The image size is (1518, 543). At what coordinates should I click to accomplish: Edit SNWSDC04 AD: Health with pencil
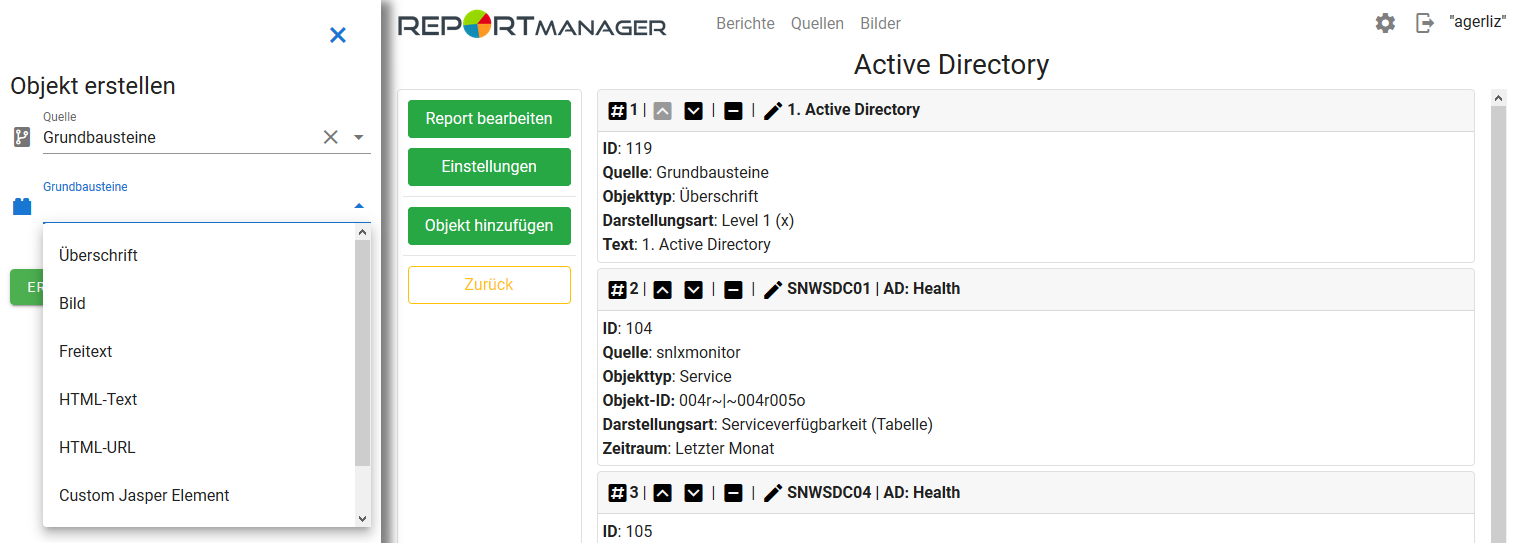773,493
